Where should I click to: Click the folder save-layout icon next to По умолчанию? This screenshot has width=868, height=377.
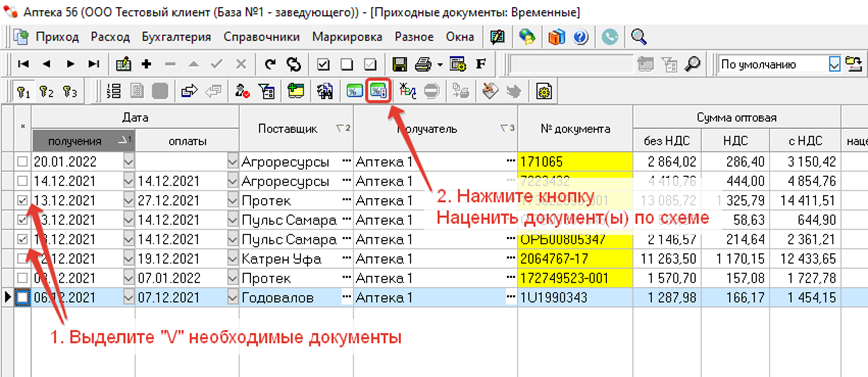click(x=855, y=64)
